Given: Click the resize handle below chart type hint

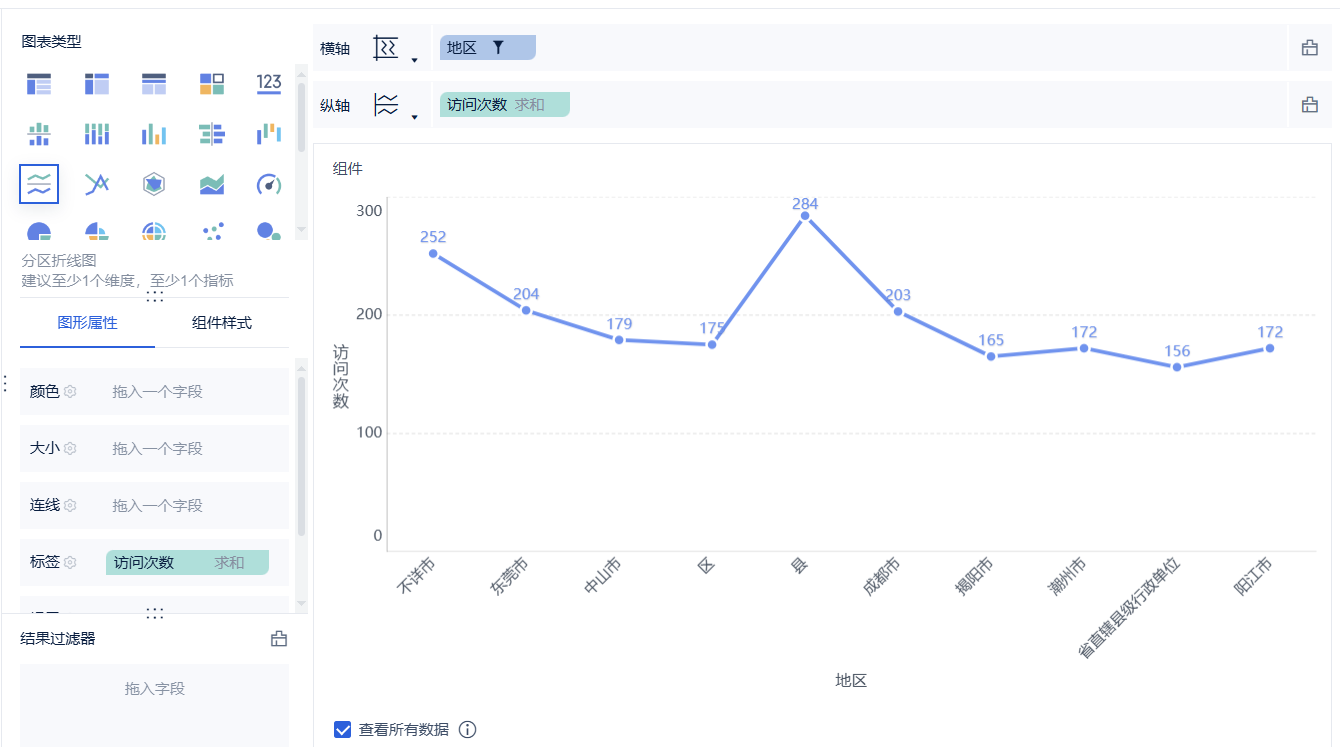Looking at the screenshot, I should tap(155, 297).
